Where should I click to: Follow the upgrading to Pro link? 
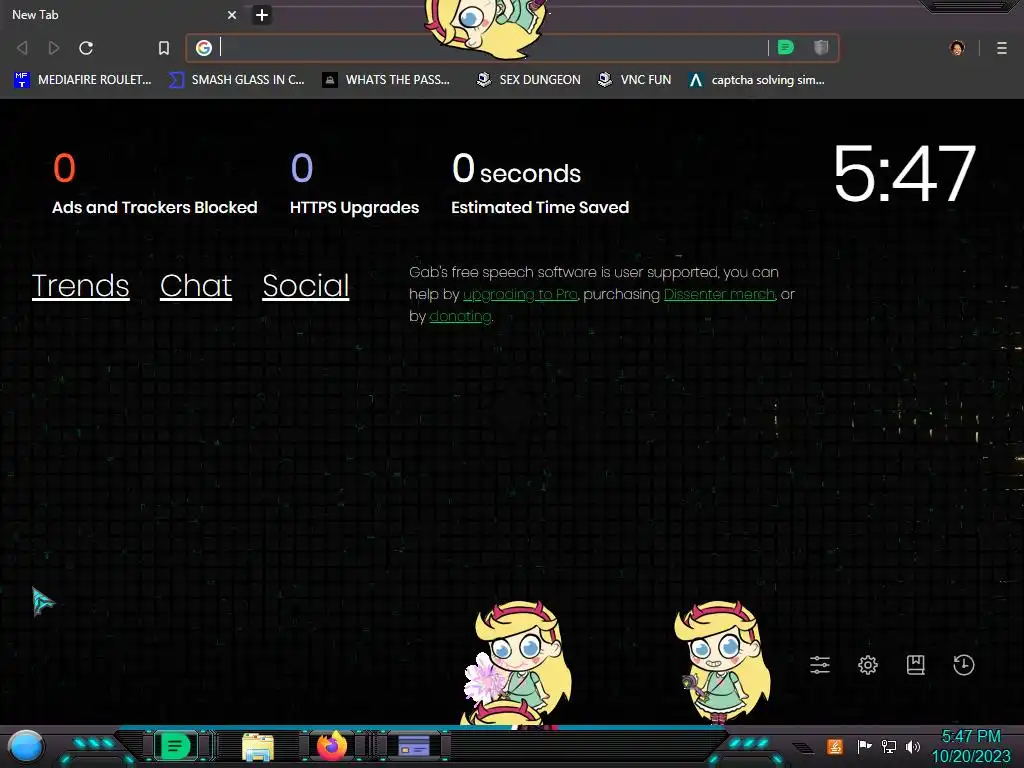pos(520,295)
